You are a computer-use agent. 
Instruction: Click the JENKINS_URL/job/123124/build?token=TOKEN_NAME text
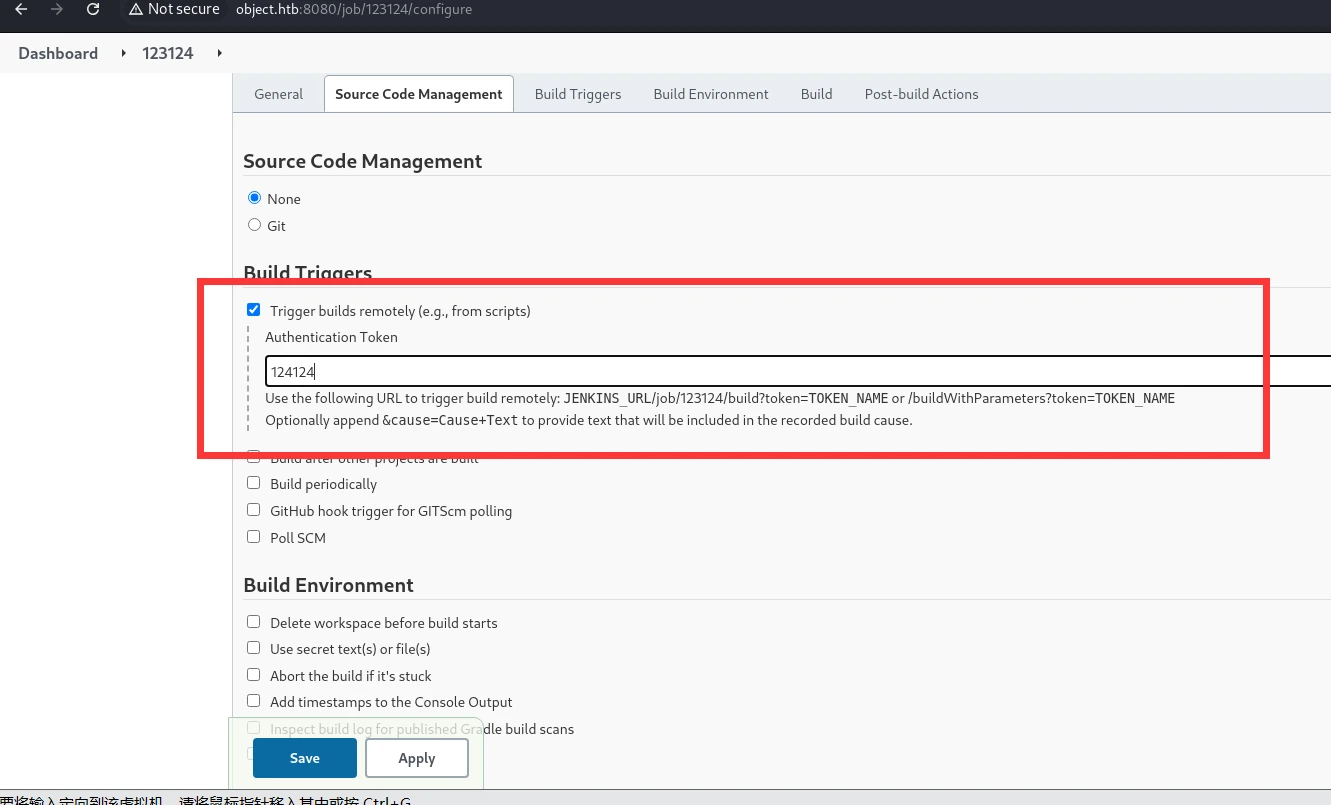726,398
